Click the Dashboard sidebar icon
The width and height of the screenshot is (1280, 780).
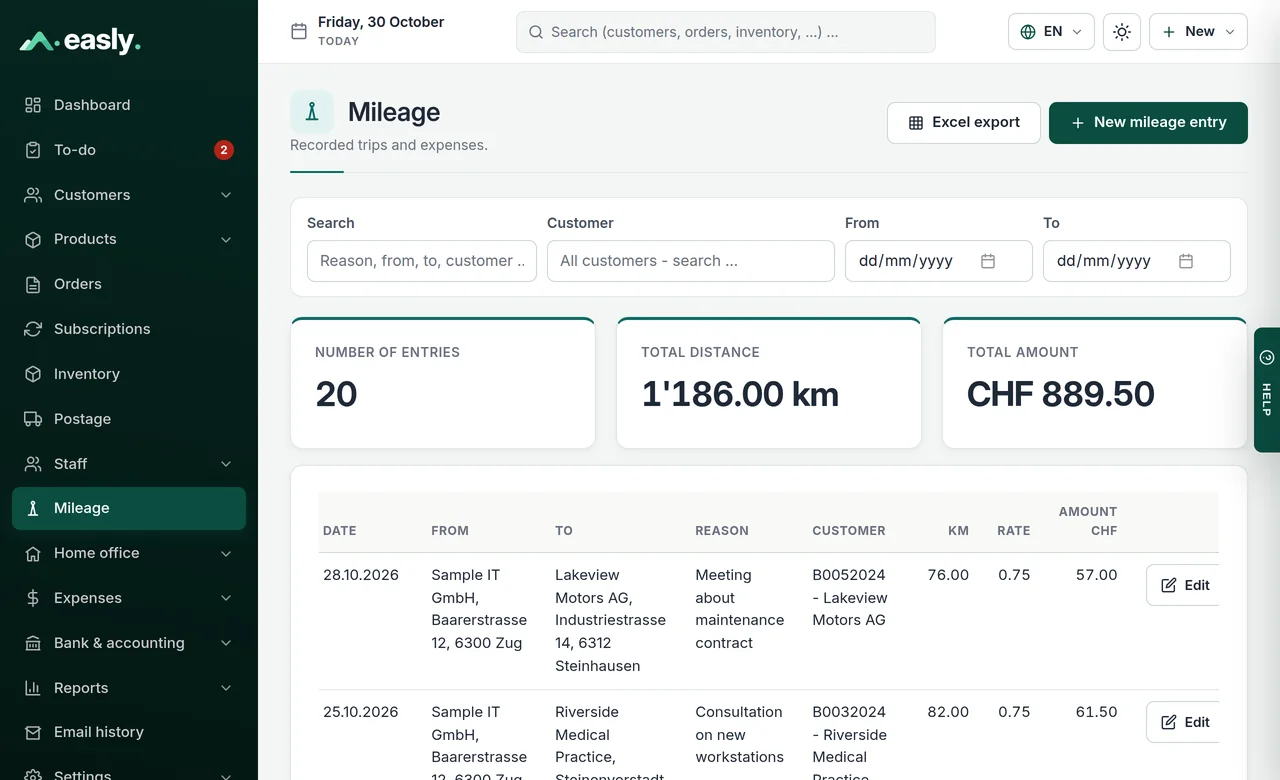coord(33,105)
